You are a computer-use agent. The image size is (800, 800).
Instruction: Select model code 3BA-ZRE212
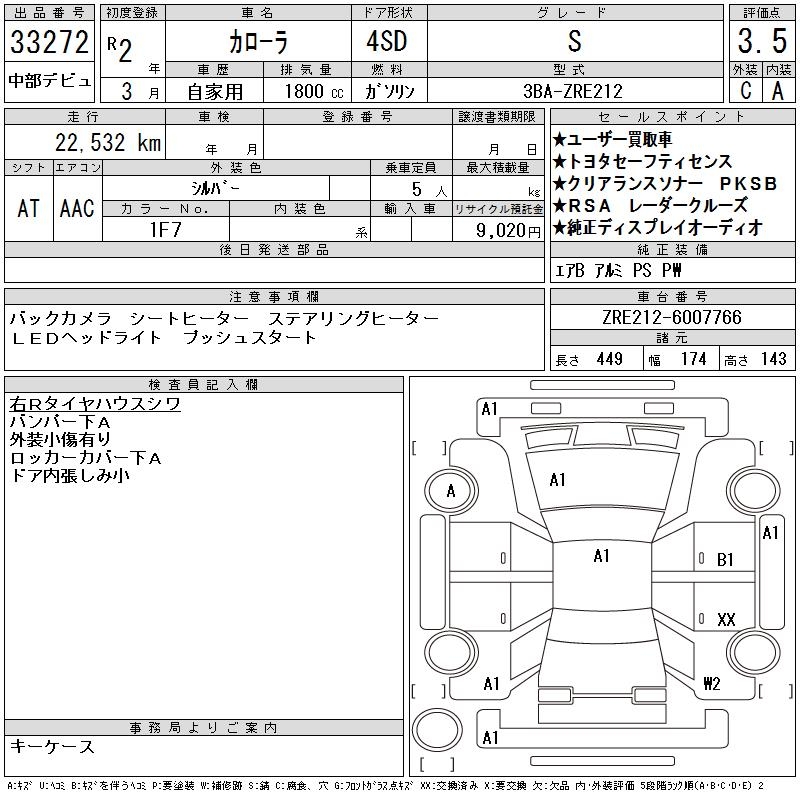click(573, 91)
